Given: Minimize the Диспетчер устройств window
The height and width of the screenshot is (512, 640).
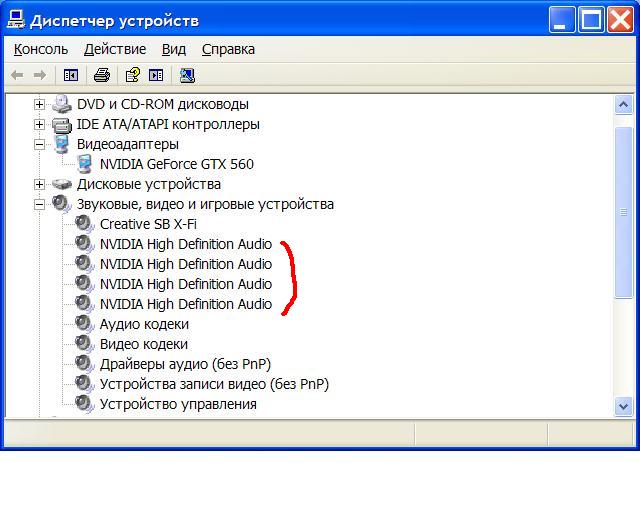Looking at the screenshot, I should pyautogui.click(x=561, y=20).
